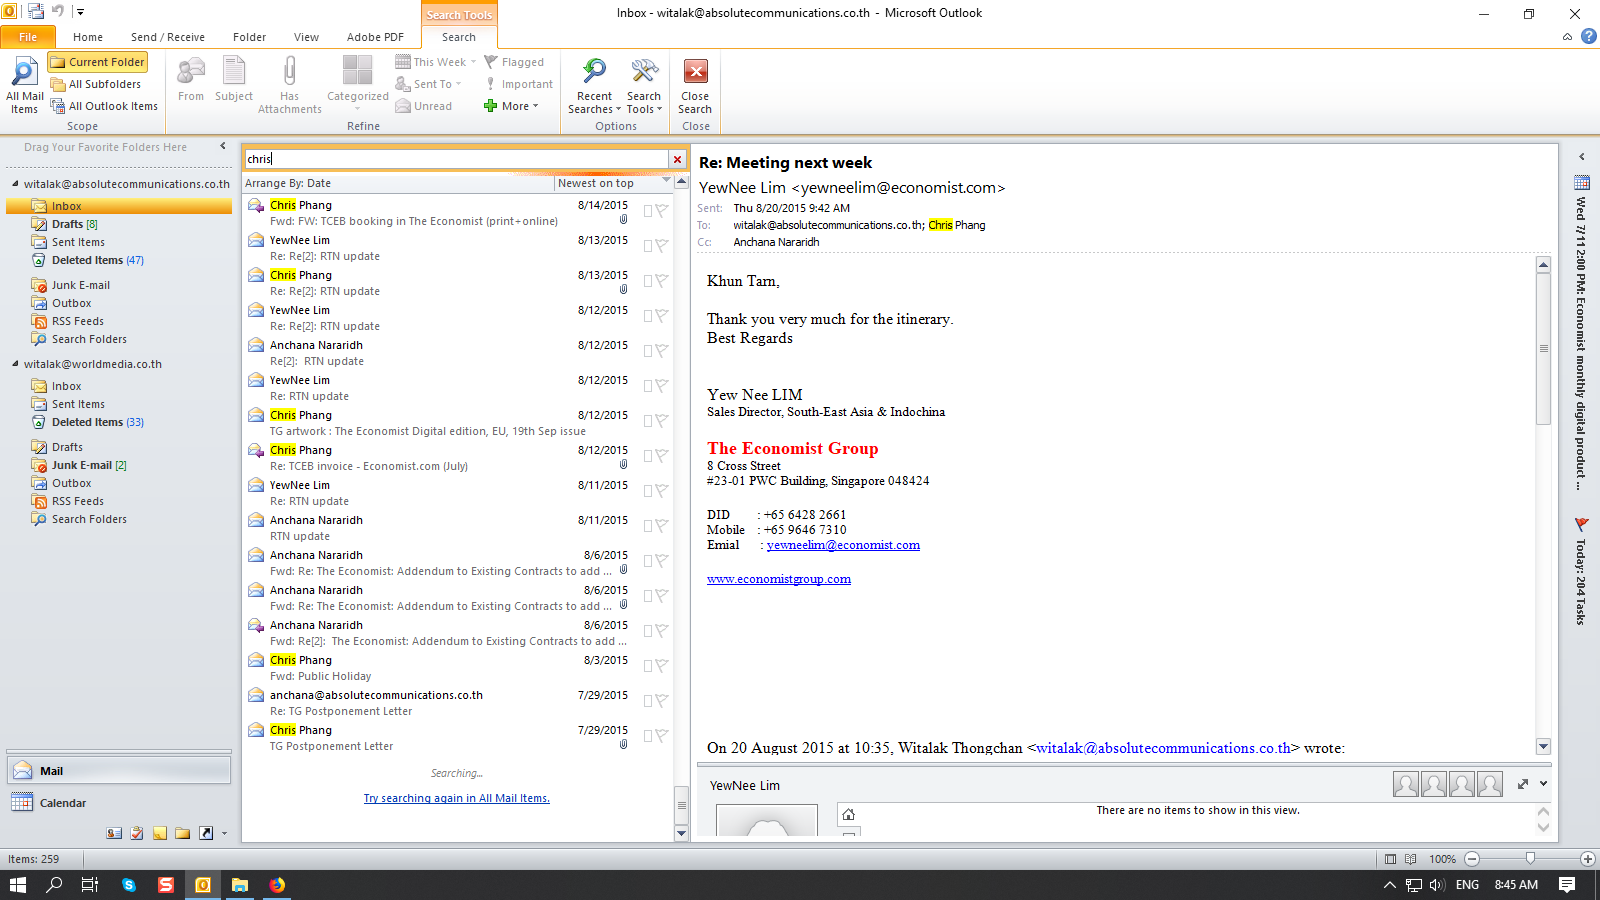Toggle the People Pane size icon

pyautogui.click(x=1522, y=784)
